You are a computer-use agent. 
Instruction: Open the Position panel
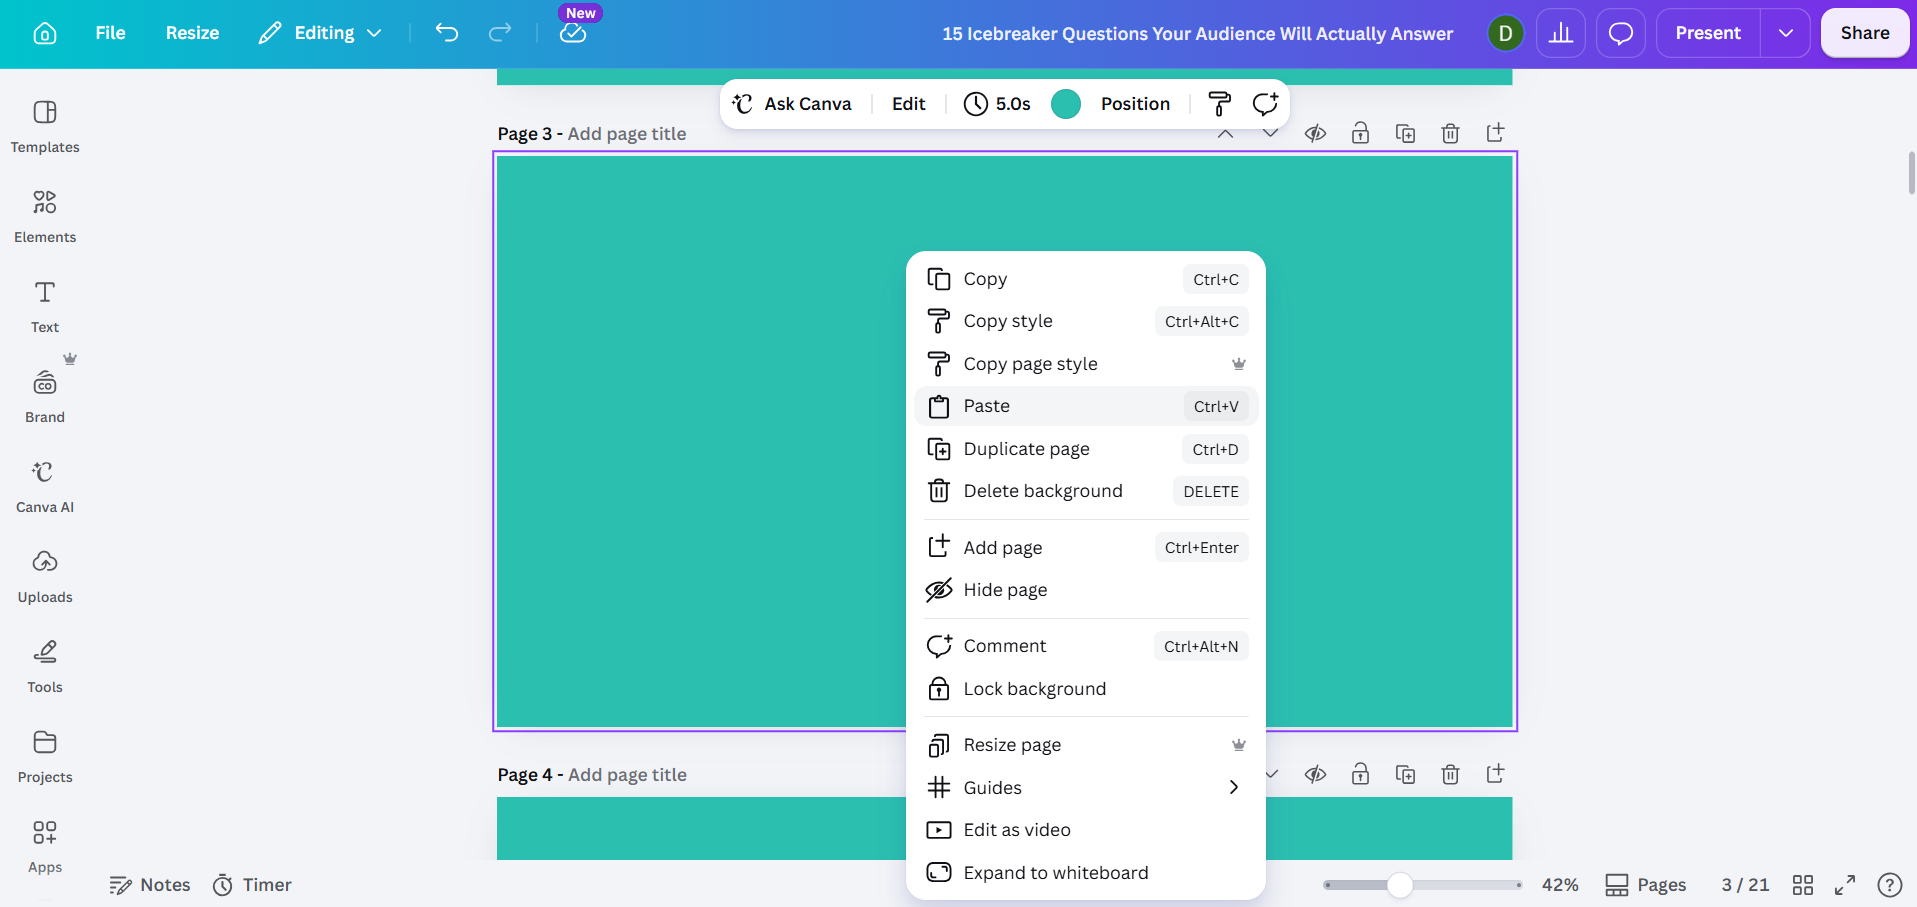pyautogui.click(x=1135, y=104)
